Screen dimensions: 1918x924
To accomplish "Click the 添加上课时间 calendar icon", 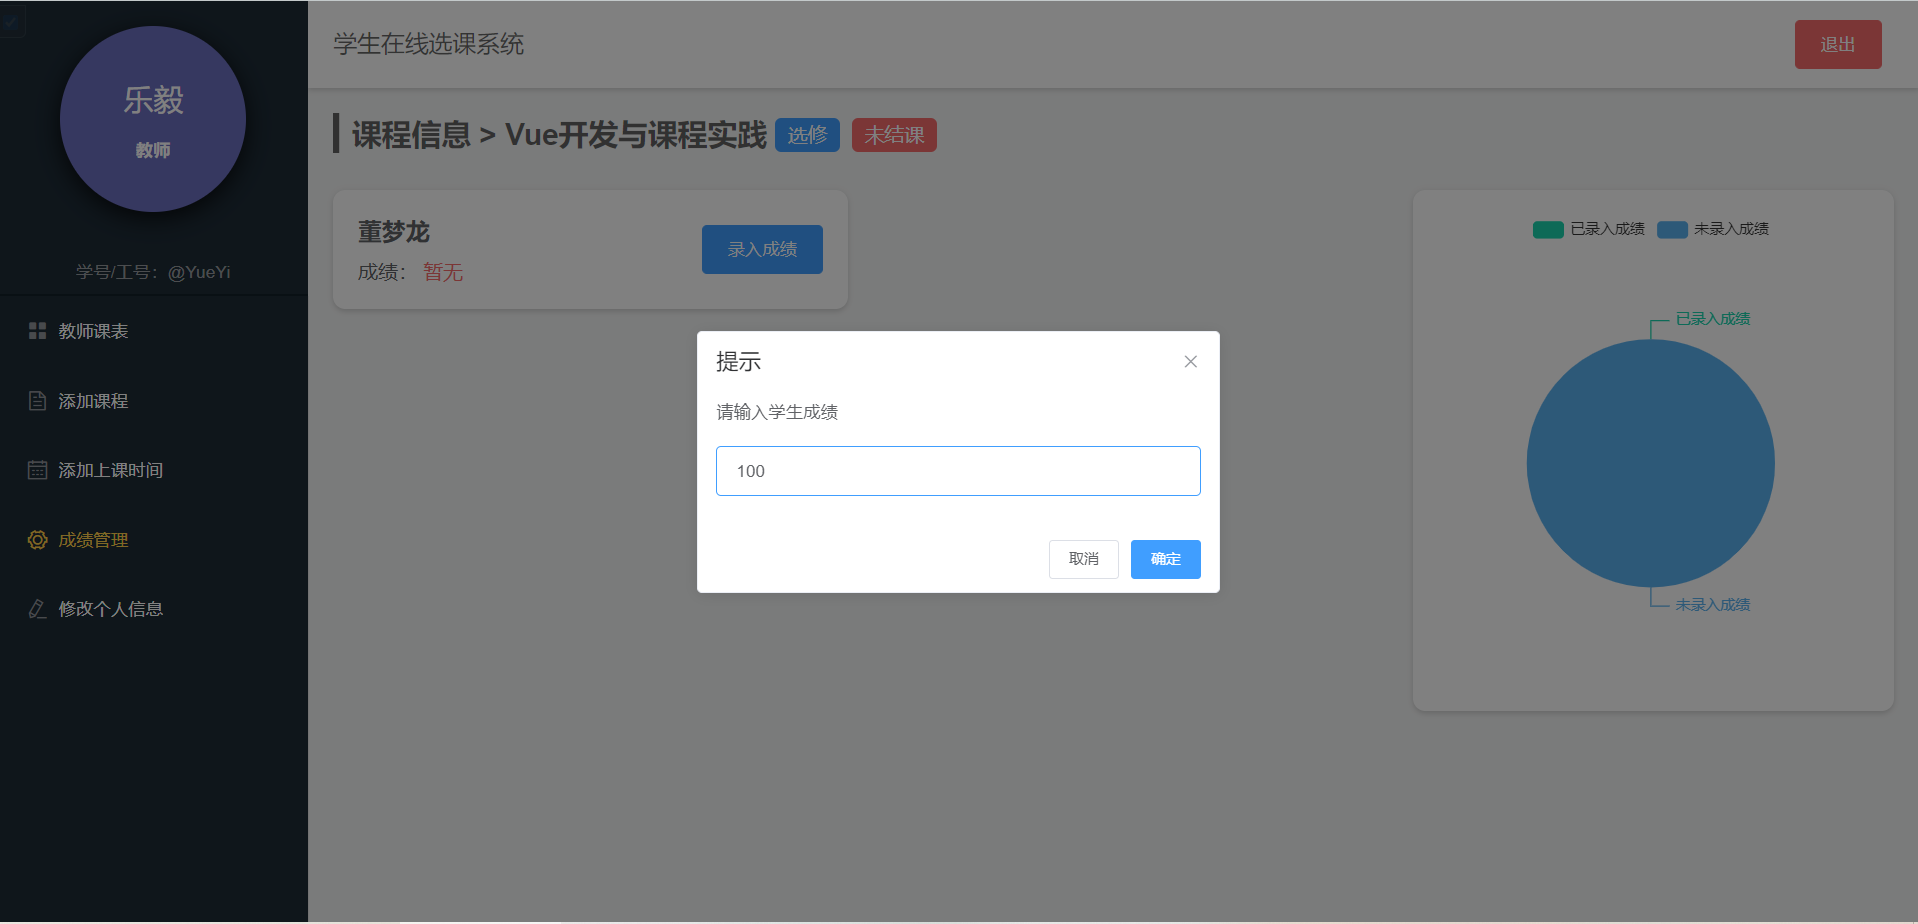I will tap(37, 470).
